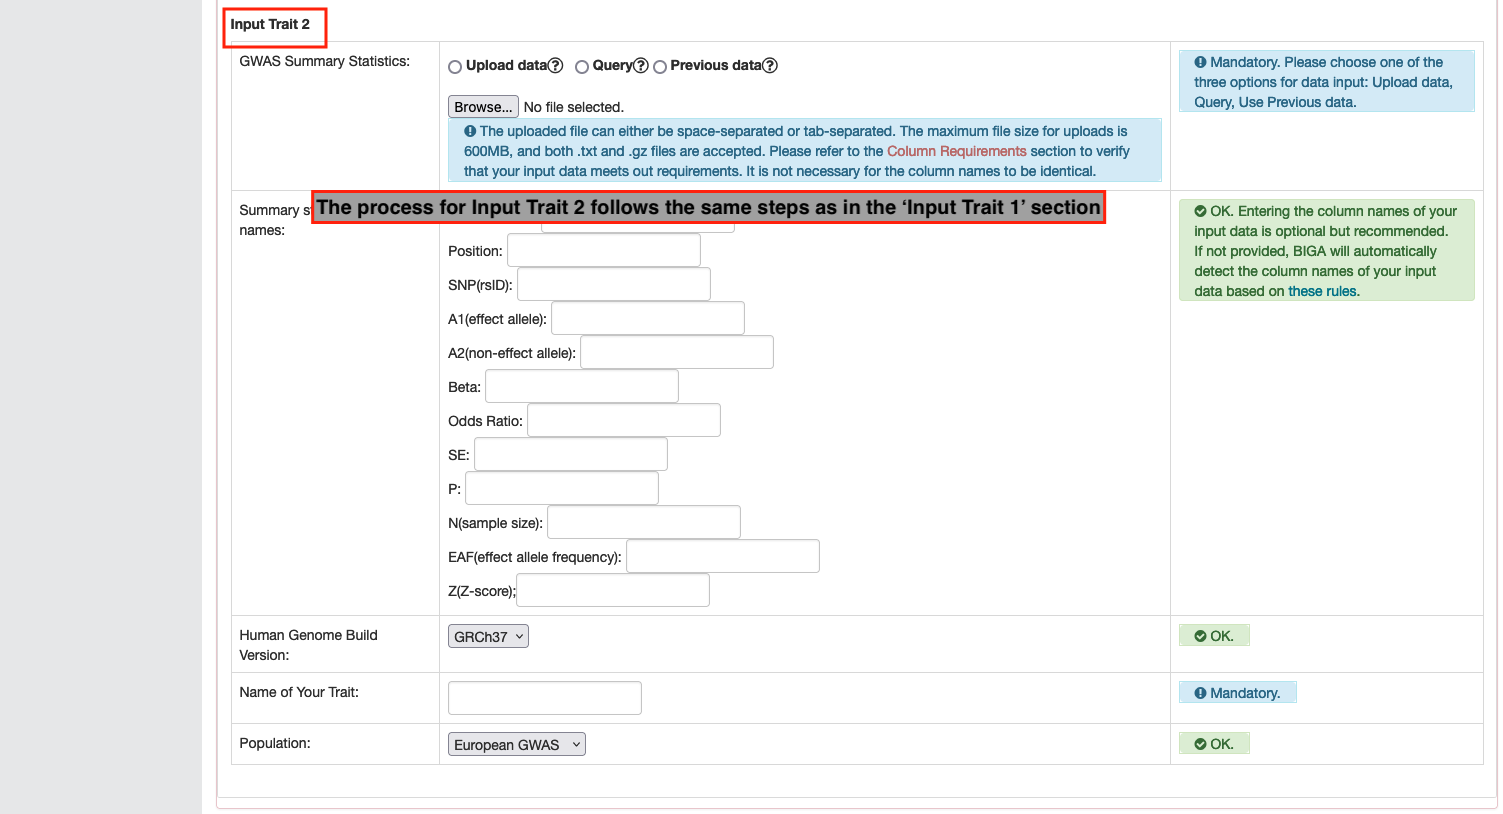
Task: Expand the Population dropdown
Action: [516, 745]
